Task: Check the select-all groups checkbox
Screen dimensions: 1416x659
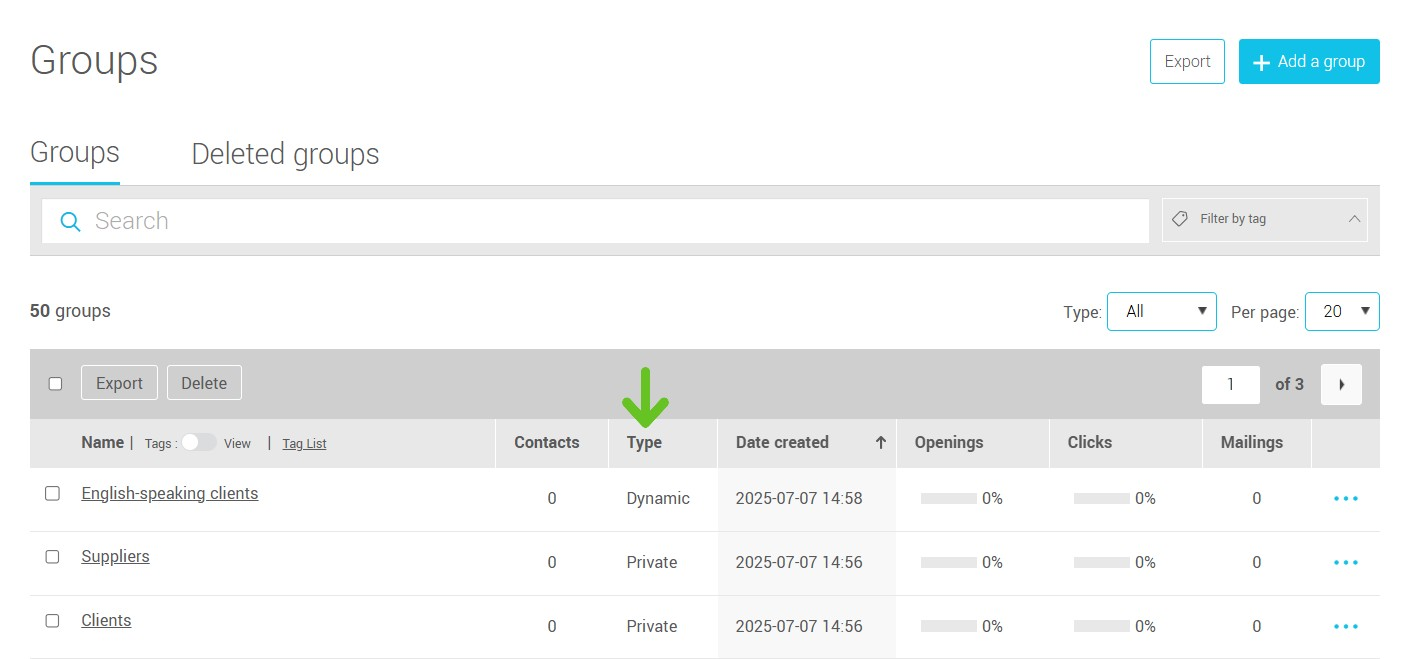Action: [55, 383]
